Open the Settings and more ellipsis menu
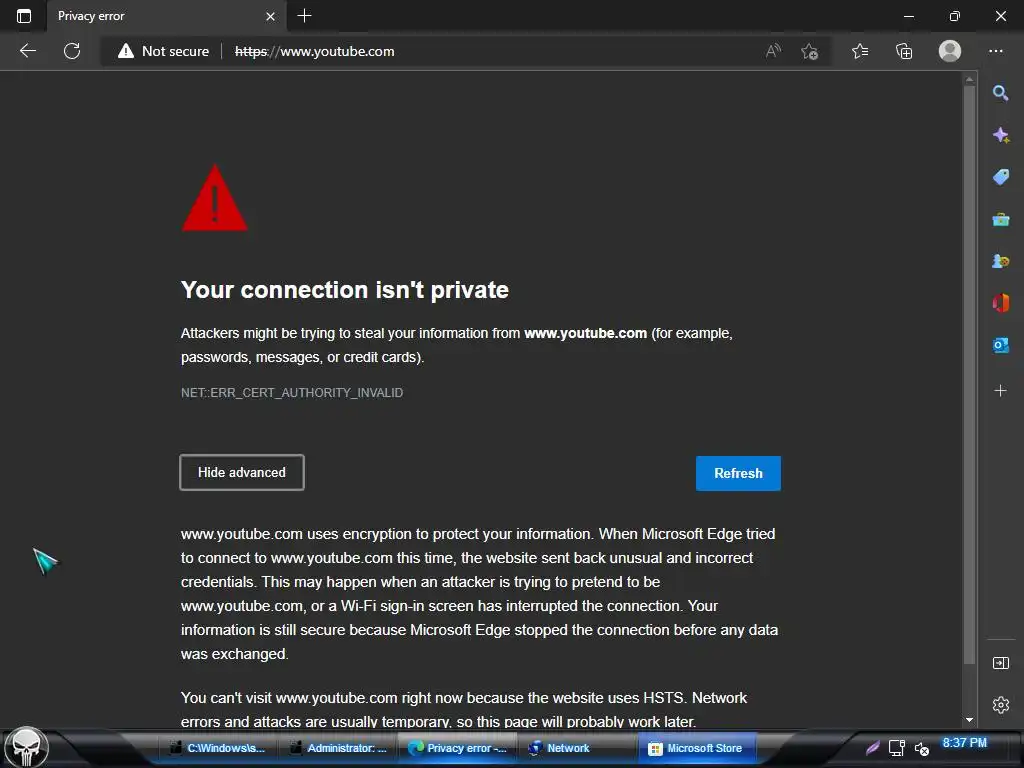1024x768 pixels. pyautogui.click(x=995, y=51)
